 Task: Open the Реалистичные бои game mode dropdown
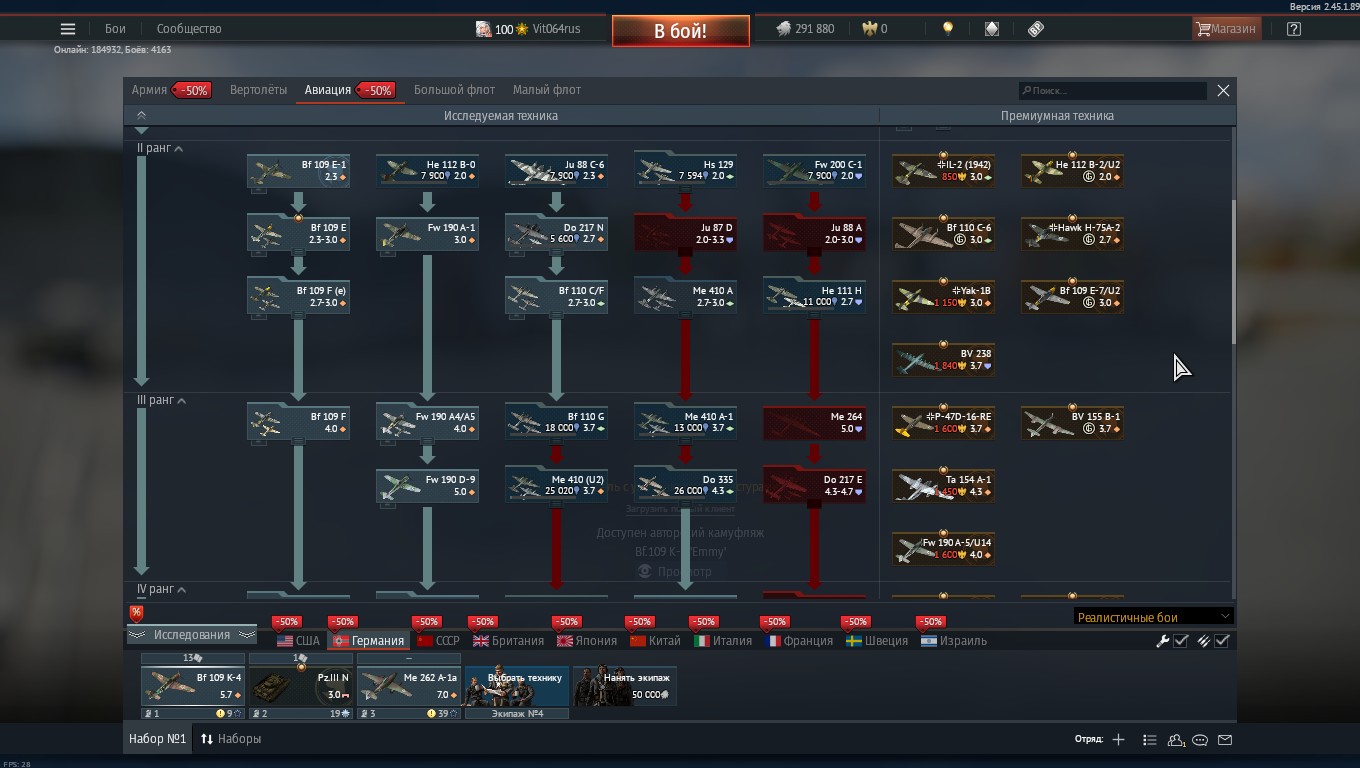[1153, 617]
